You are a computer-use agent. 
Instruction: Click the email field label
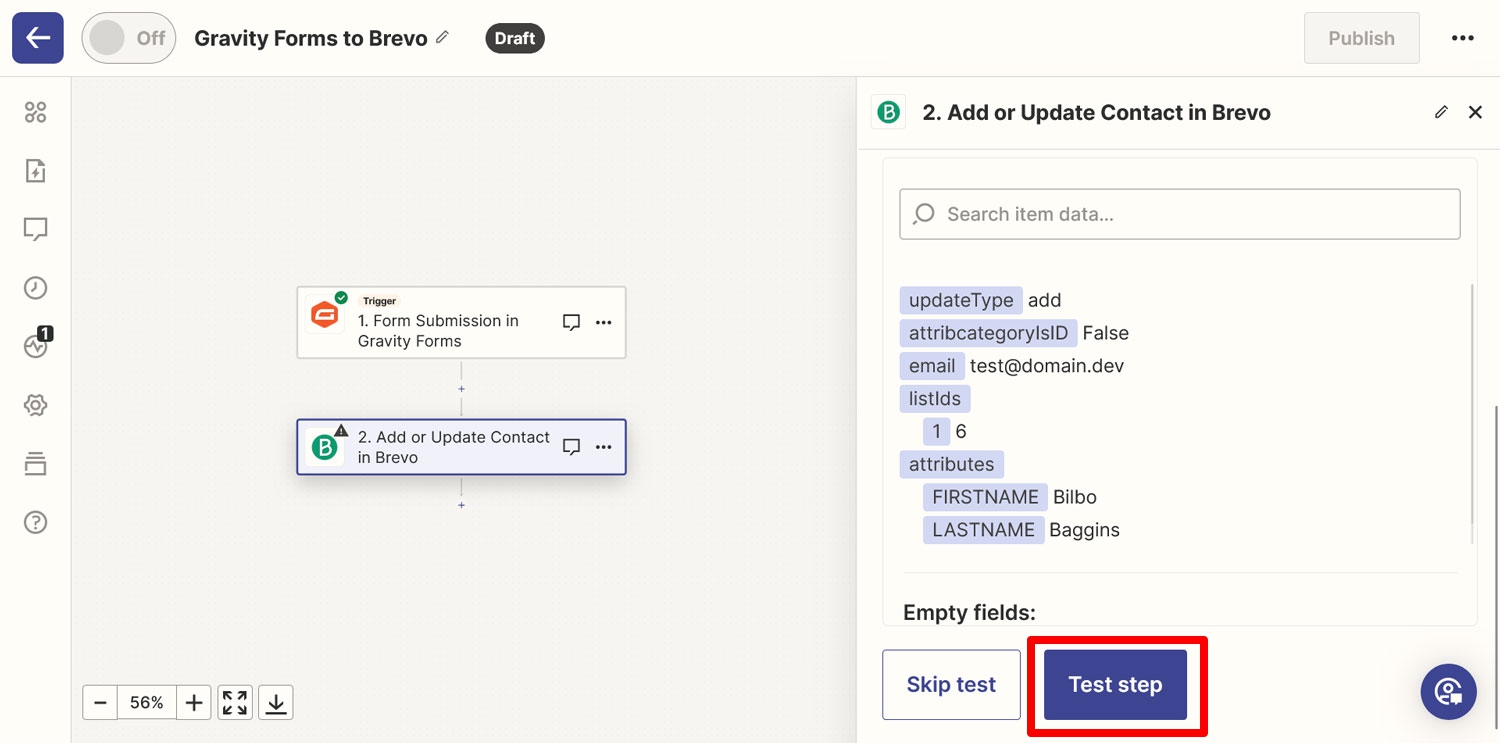pos(932,366)
